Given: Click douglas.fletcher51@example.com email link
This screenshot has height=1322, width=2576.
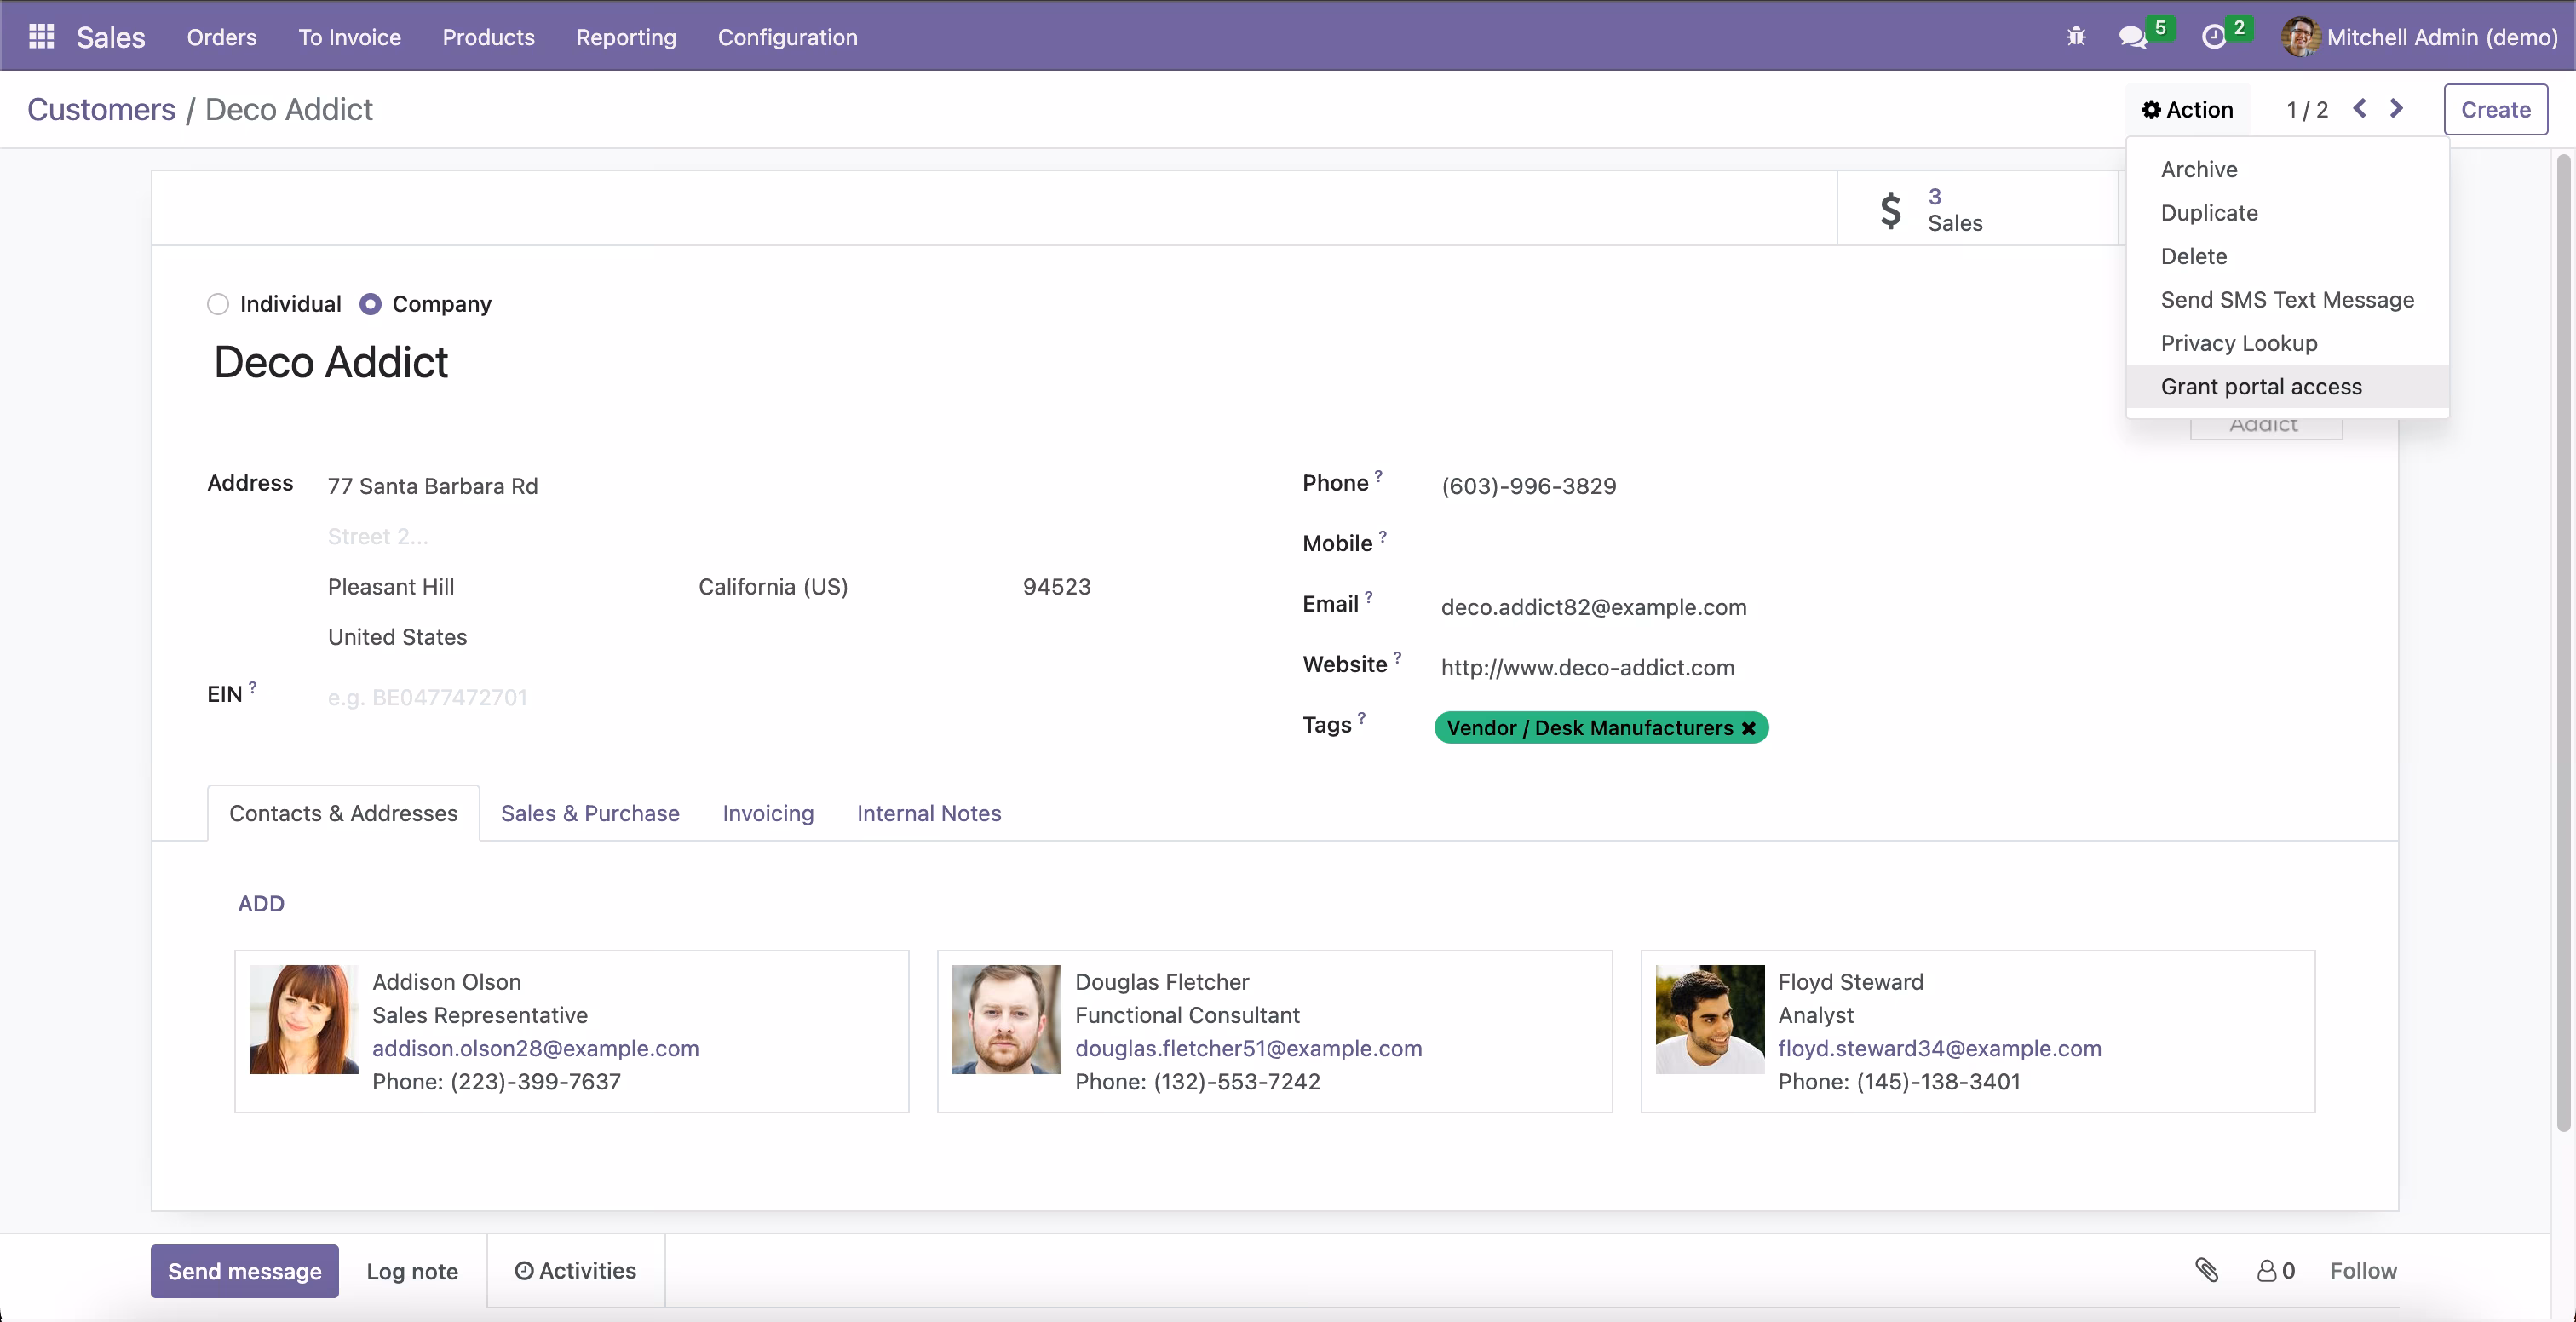Looking at the screenshot, I should [x=1249, y=1048].
